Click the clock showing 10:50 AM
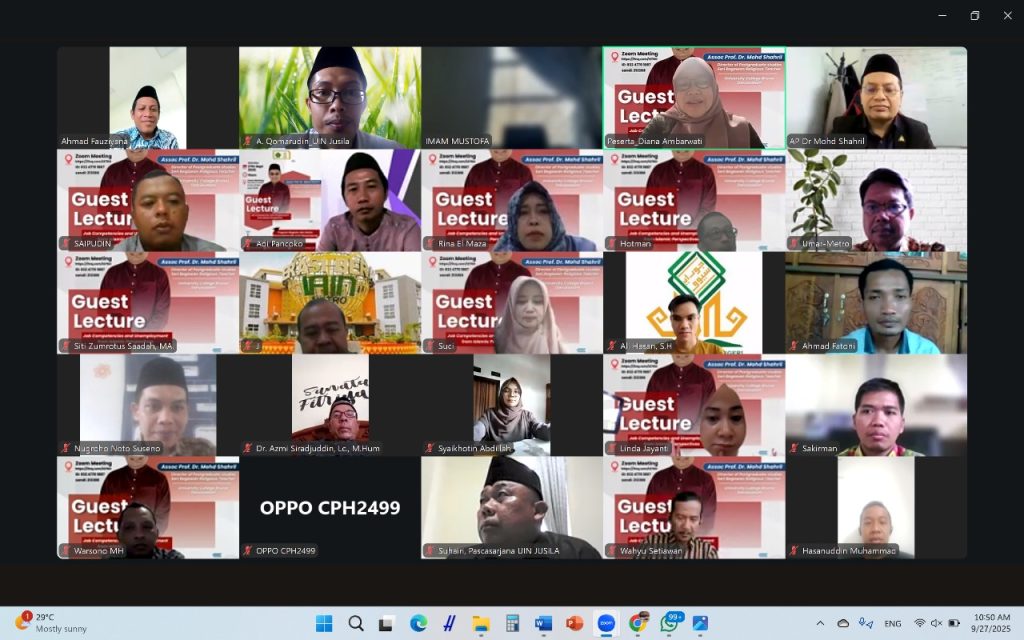This screenshot has height=640, width=1024. click(x=990, y=623)
